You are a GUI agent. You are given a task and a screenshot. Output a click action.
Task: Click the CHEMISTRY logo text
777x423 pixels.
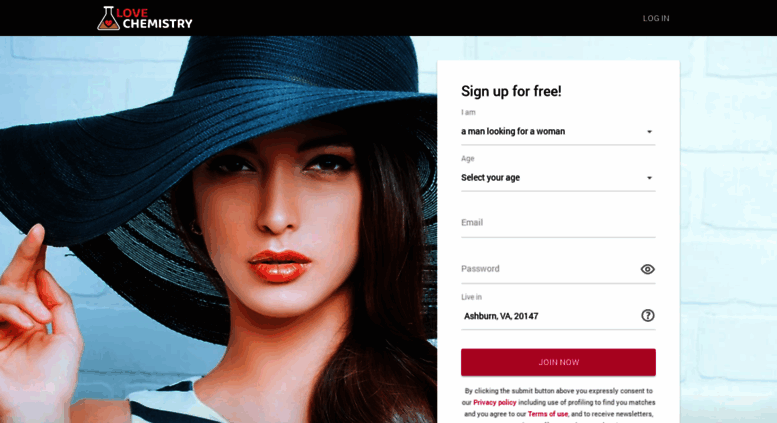[x=158, y=24]
